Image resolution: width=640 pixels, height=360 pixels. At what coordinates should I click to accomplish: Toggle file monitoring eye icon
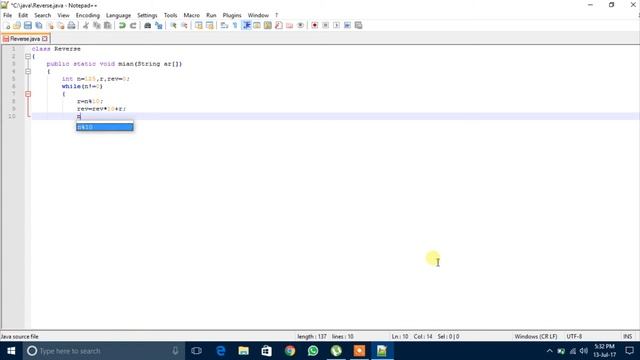pos(300,25)
